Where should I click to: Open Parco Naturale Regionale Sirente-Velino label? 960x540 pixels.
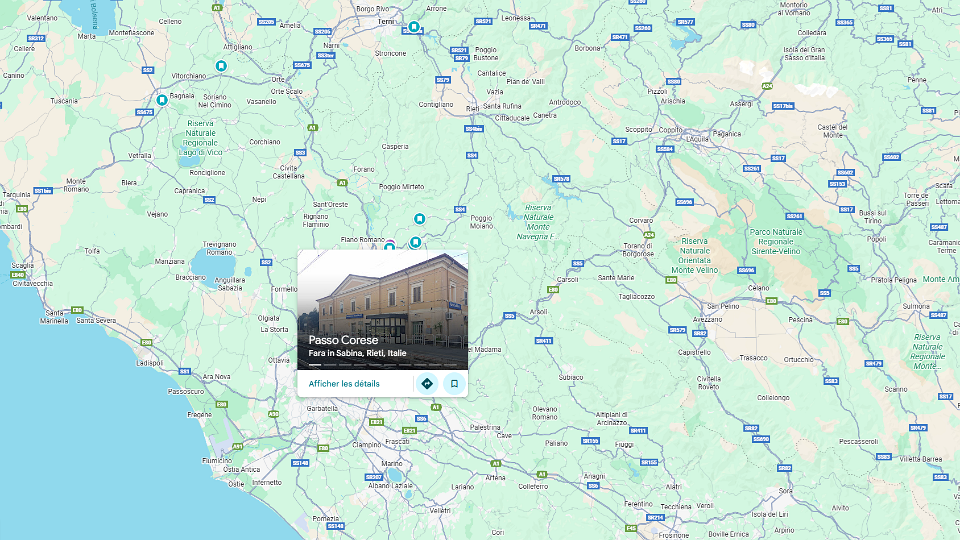(776, 241)
